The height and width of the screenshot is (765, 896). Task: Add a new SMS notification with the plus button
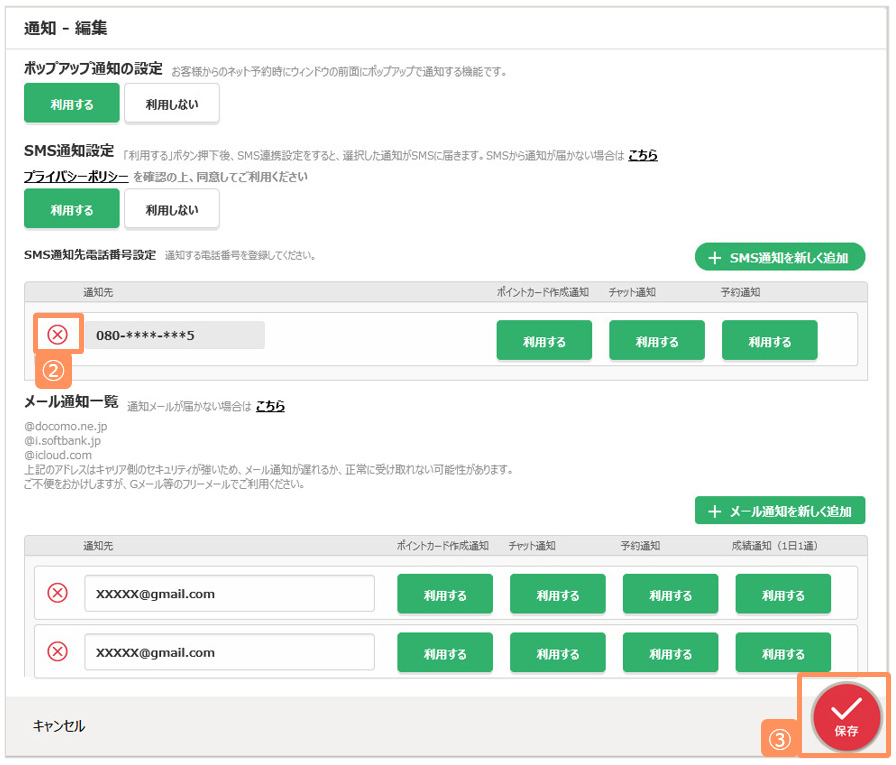point(779,257)
